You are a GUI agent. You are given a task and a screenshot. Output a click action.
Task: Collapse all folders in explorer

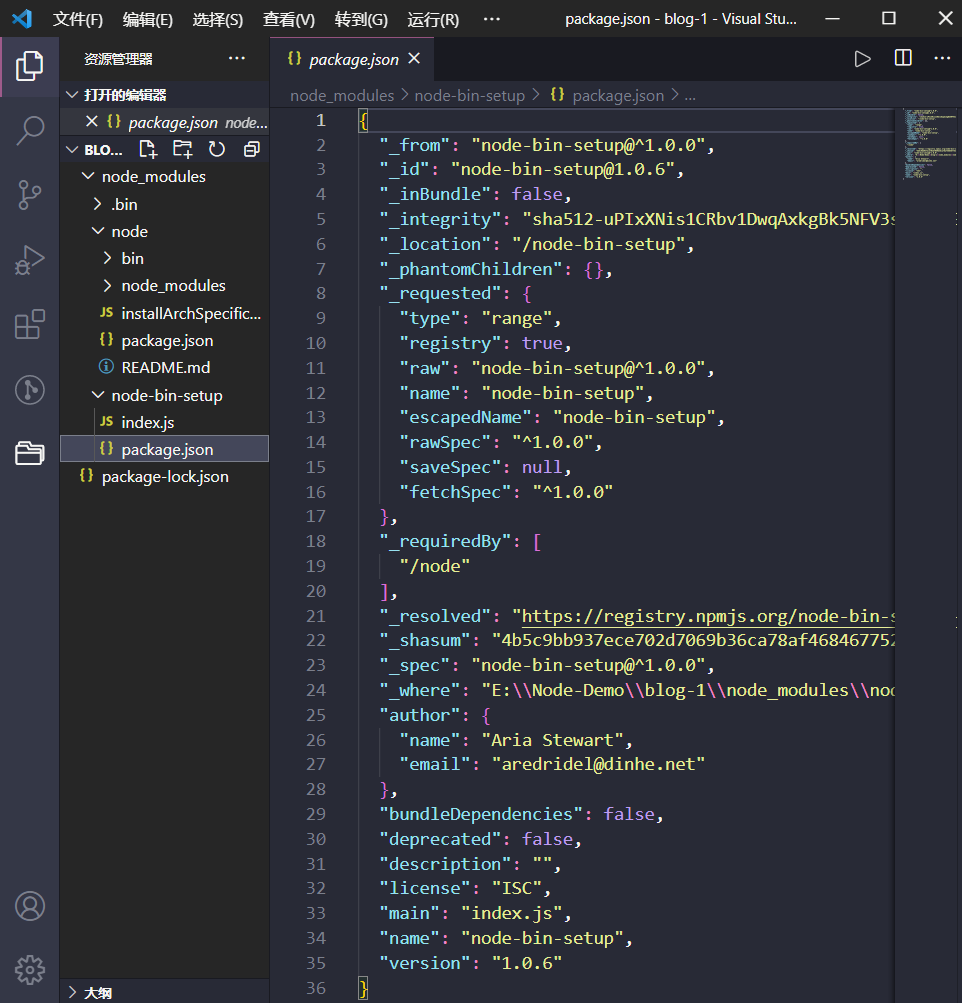[251, 149]
